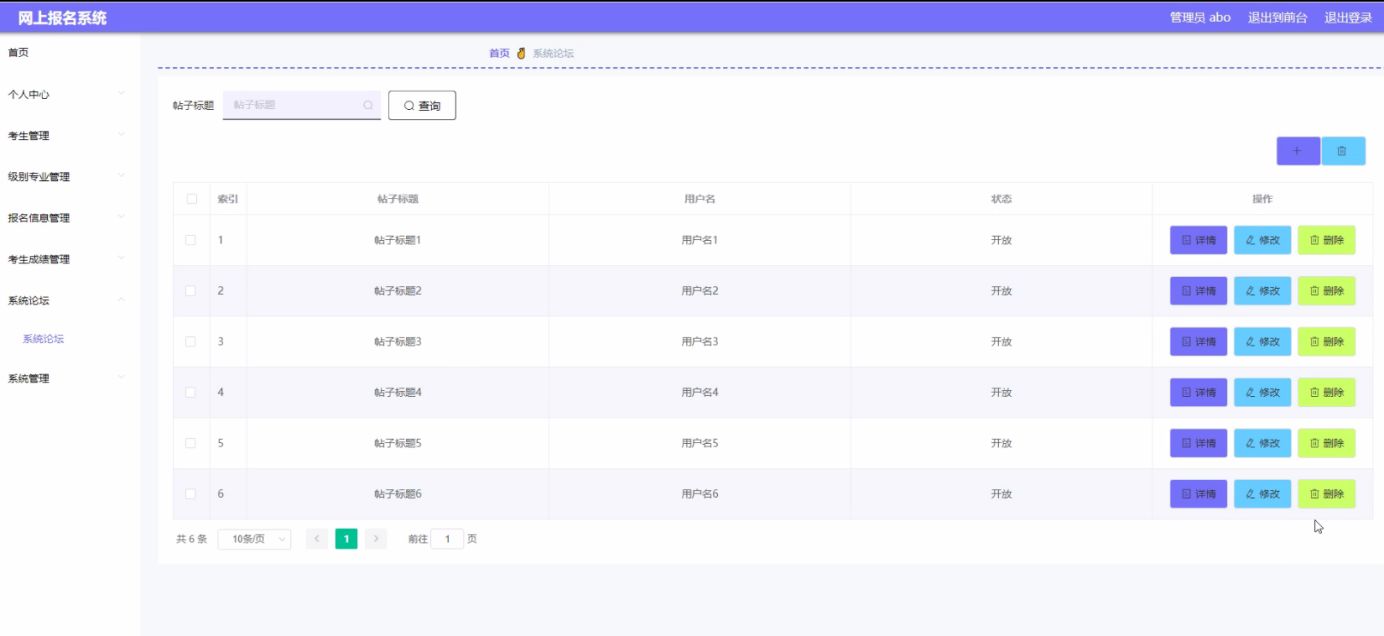The width and height of the screenshot is (1384, 636).
Task: Expand the 考生成绩管理 sidebar menu
Action: pyautogui.click(x=70, y=259)
